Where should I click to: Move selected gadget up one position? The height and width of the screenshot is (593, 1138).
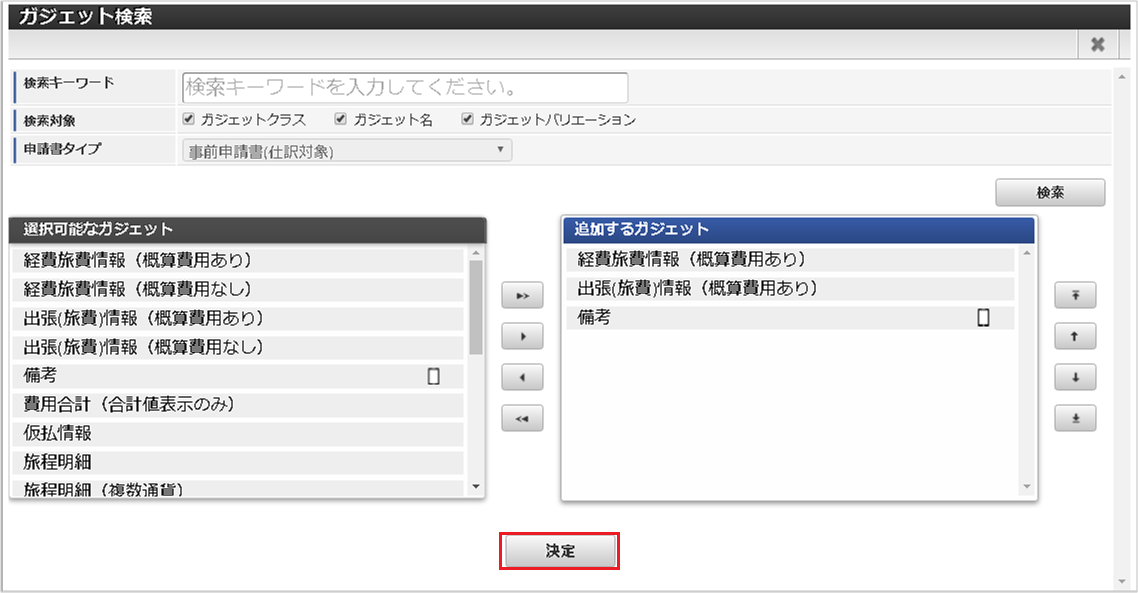(x=1075, y=336)
